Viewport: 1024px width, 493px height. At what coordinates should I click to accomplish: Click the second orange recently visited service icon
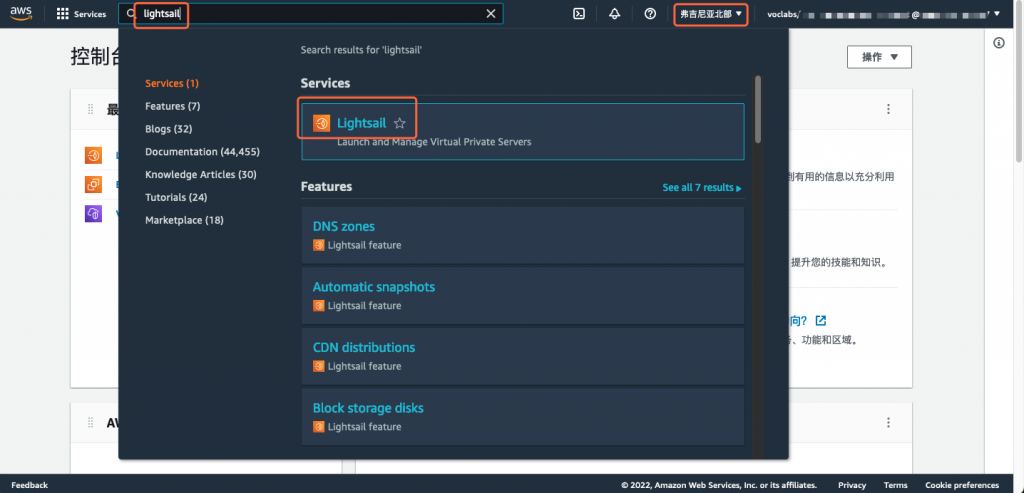tap(93, 185)
